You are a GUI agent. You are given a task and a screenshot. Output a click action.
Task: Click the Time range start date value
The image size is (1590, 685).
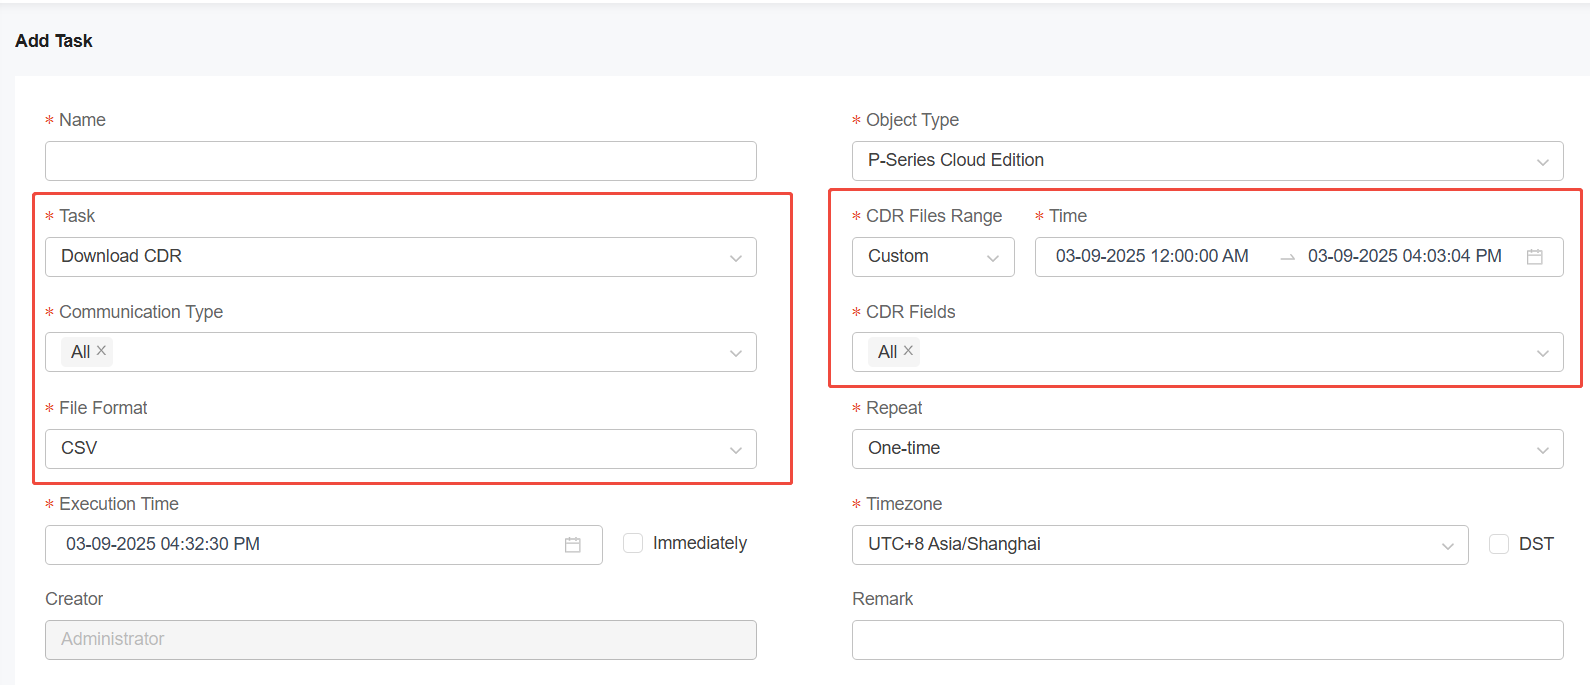pyautogui.click(x=1152, y=257)
